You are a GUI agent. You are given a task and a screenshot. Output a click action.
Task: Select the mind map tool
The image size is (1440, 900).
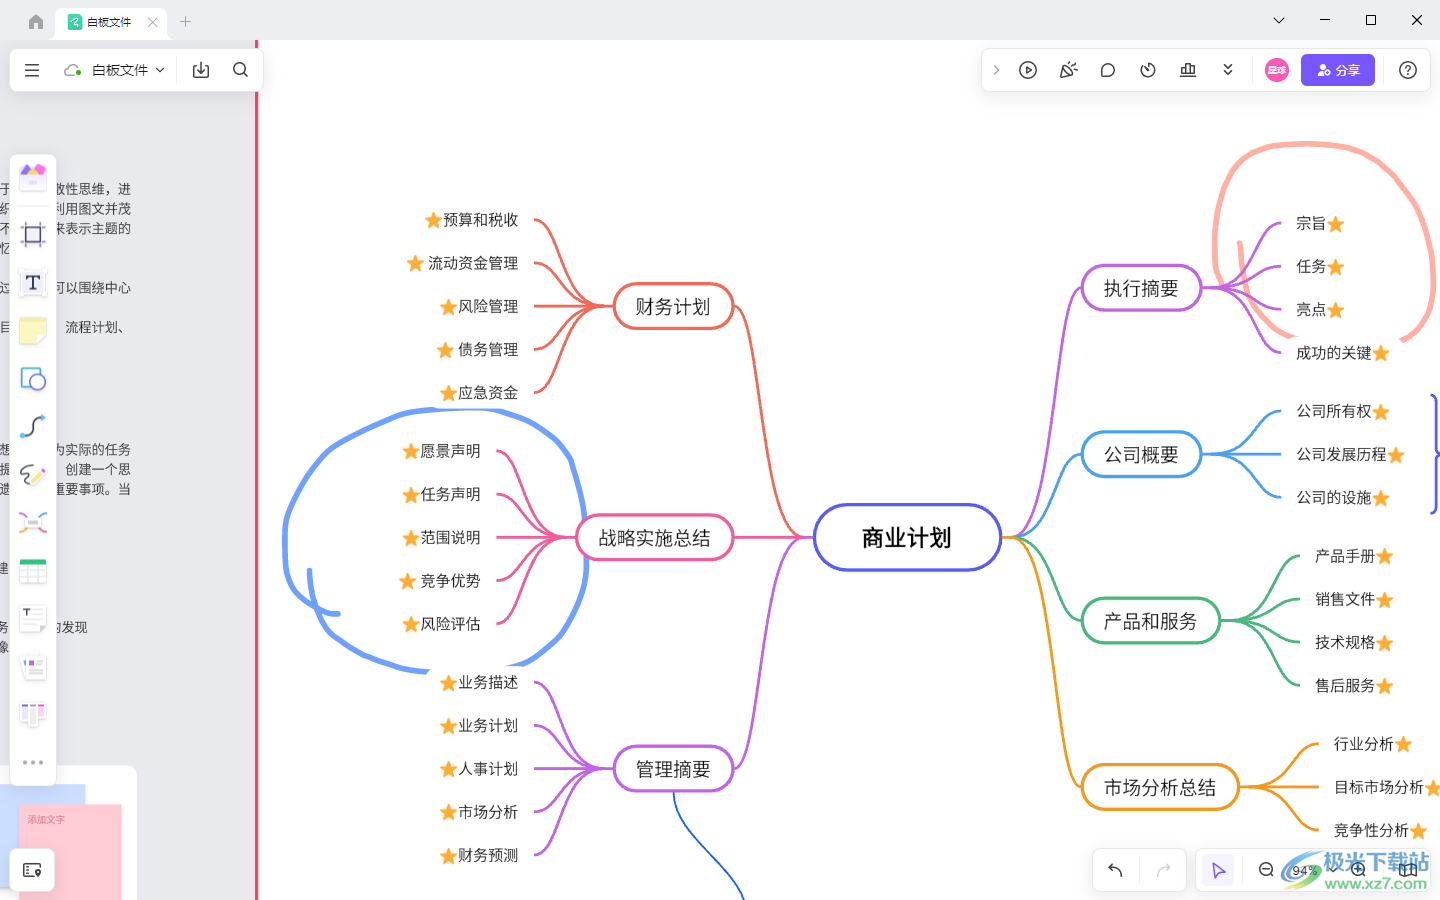pyautogui.click(x=33, y=523)
